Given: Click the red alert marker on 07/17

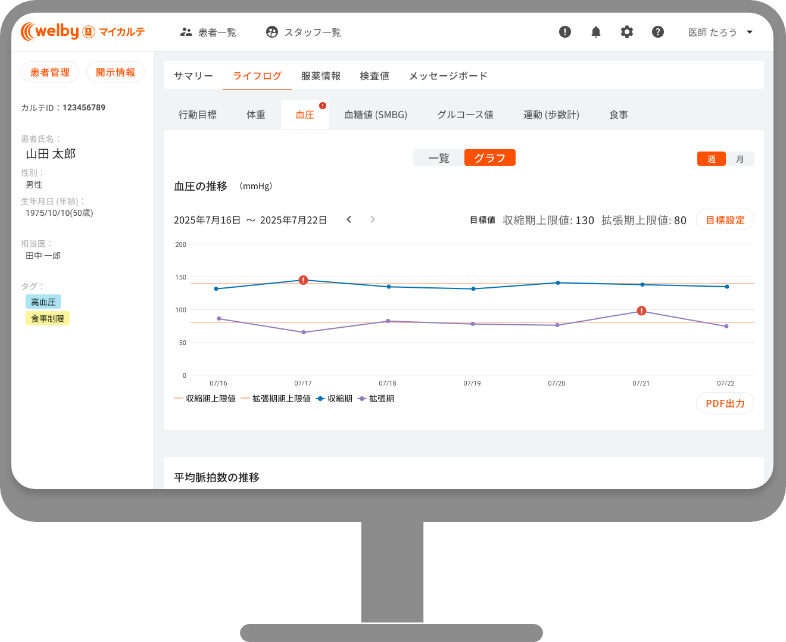Looking at the screenshot, I should 303,280.
